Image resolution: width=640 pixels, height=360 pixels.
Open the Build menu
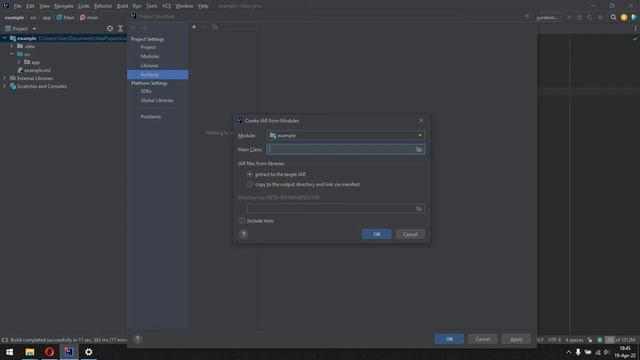pos(122,6)
